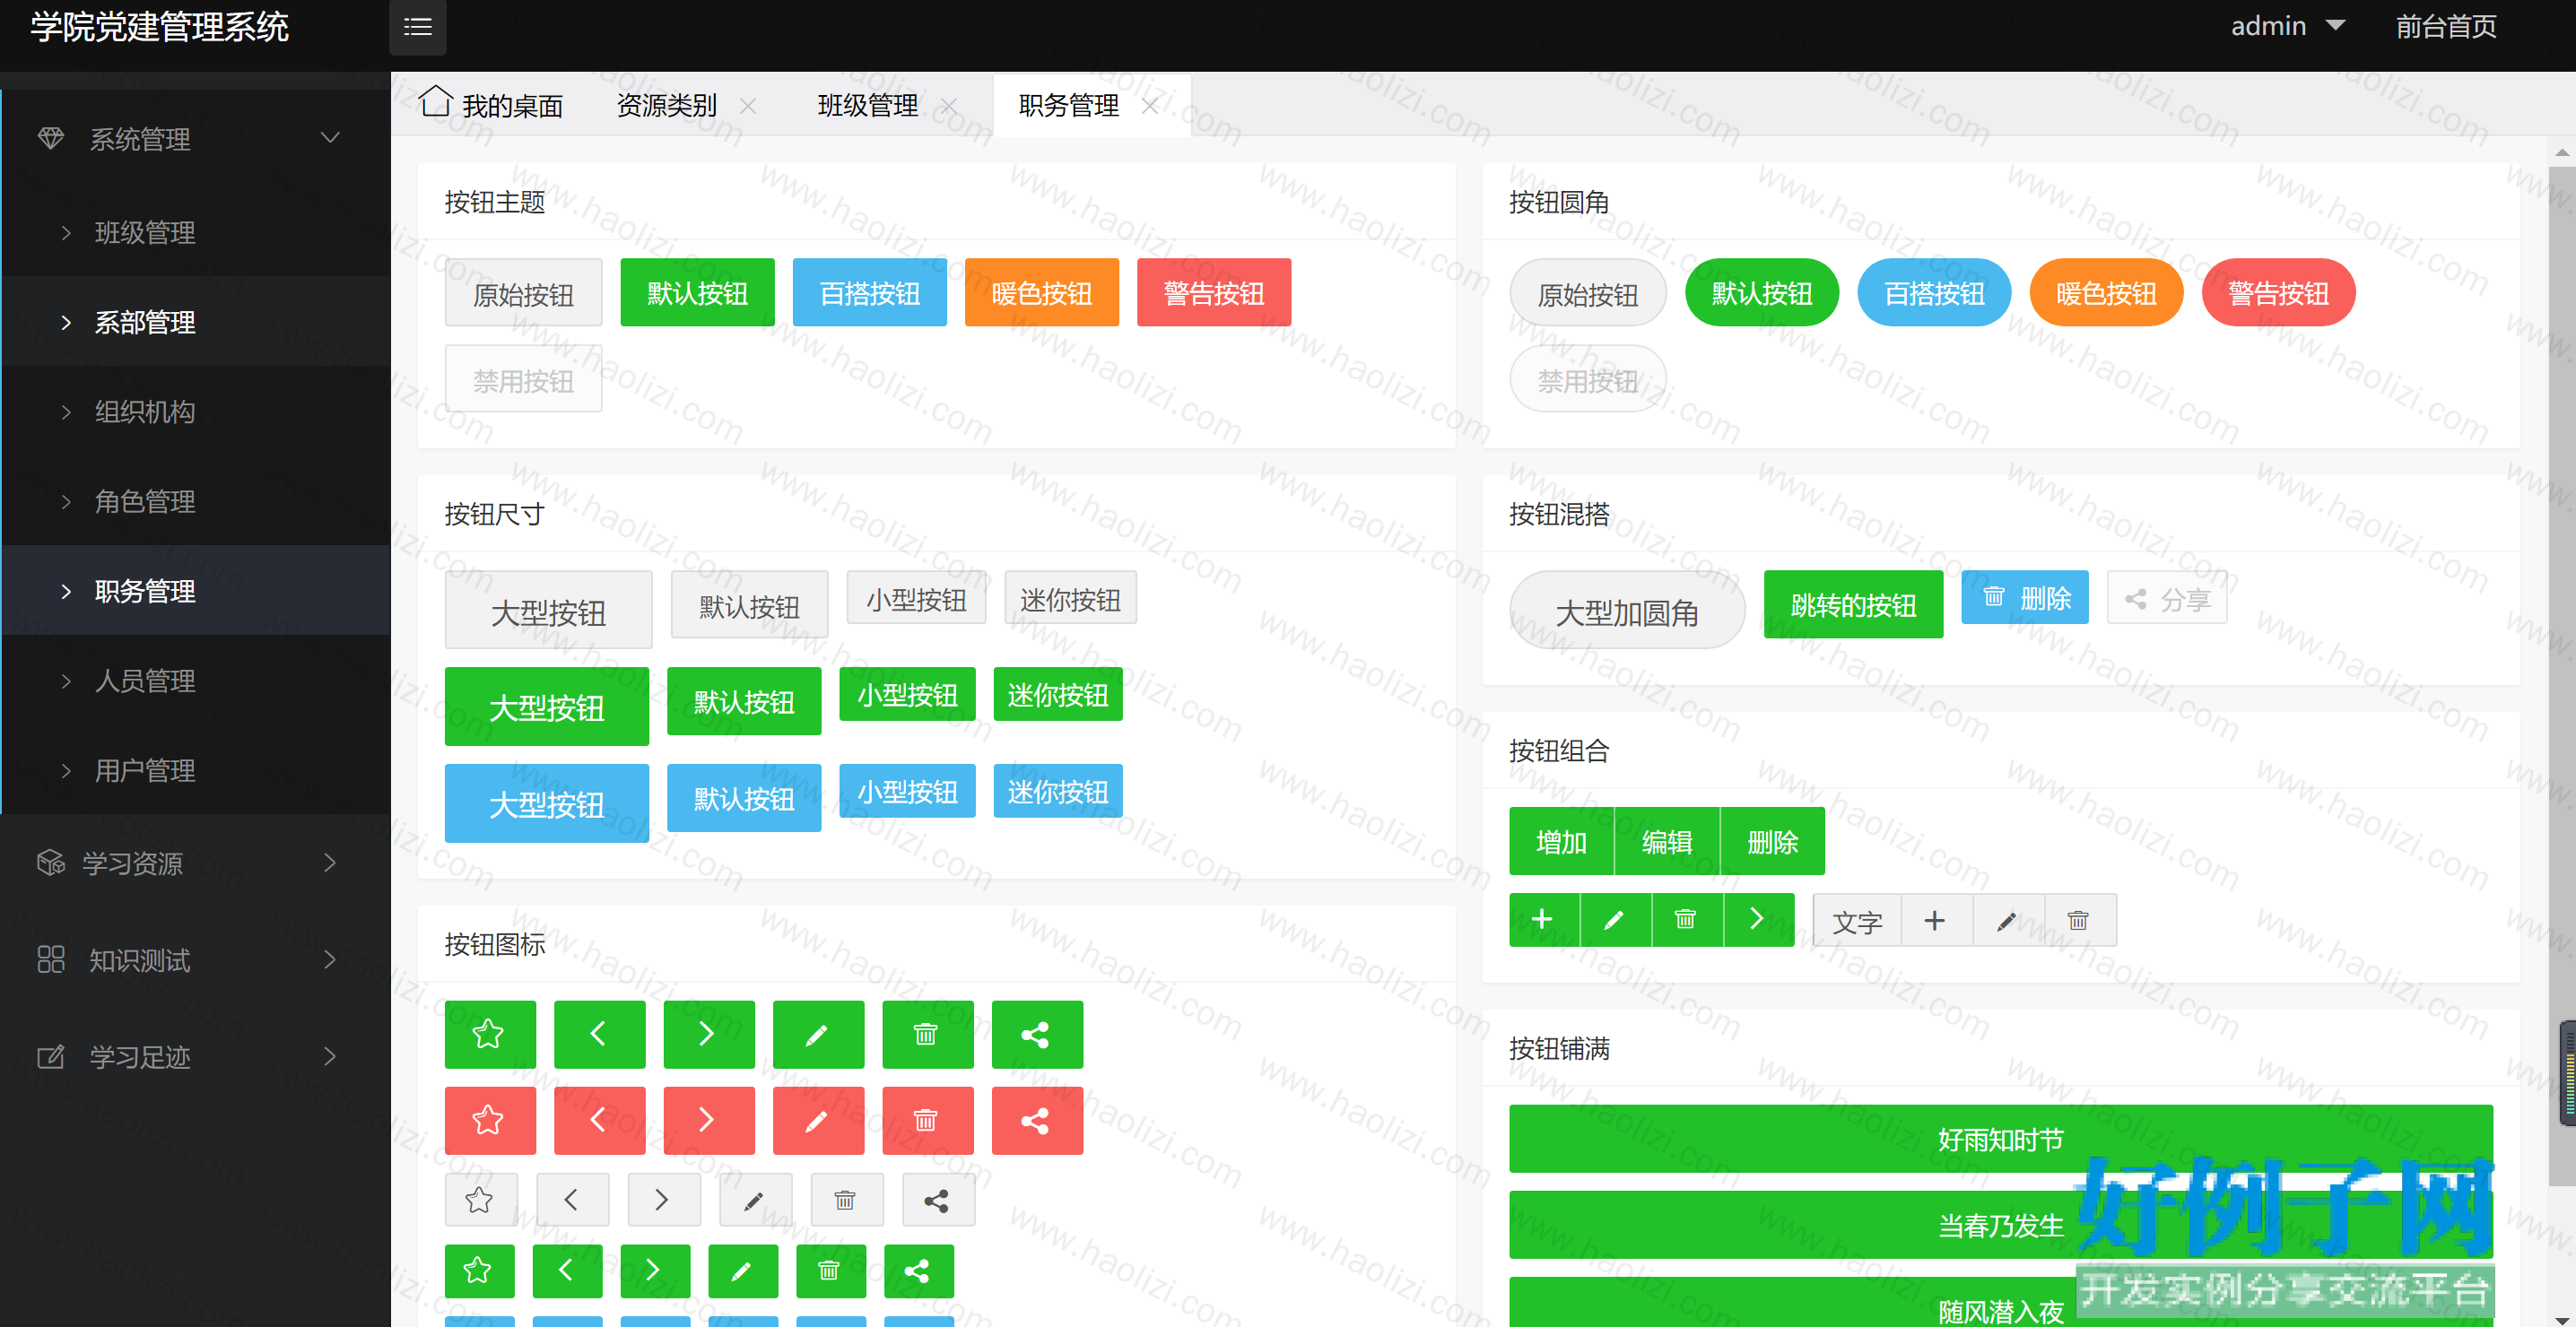Screen dimensions: 2576x1327
Task: Open 组织机构 in the sidebar
Action: click(195, 411)
